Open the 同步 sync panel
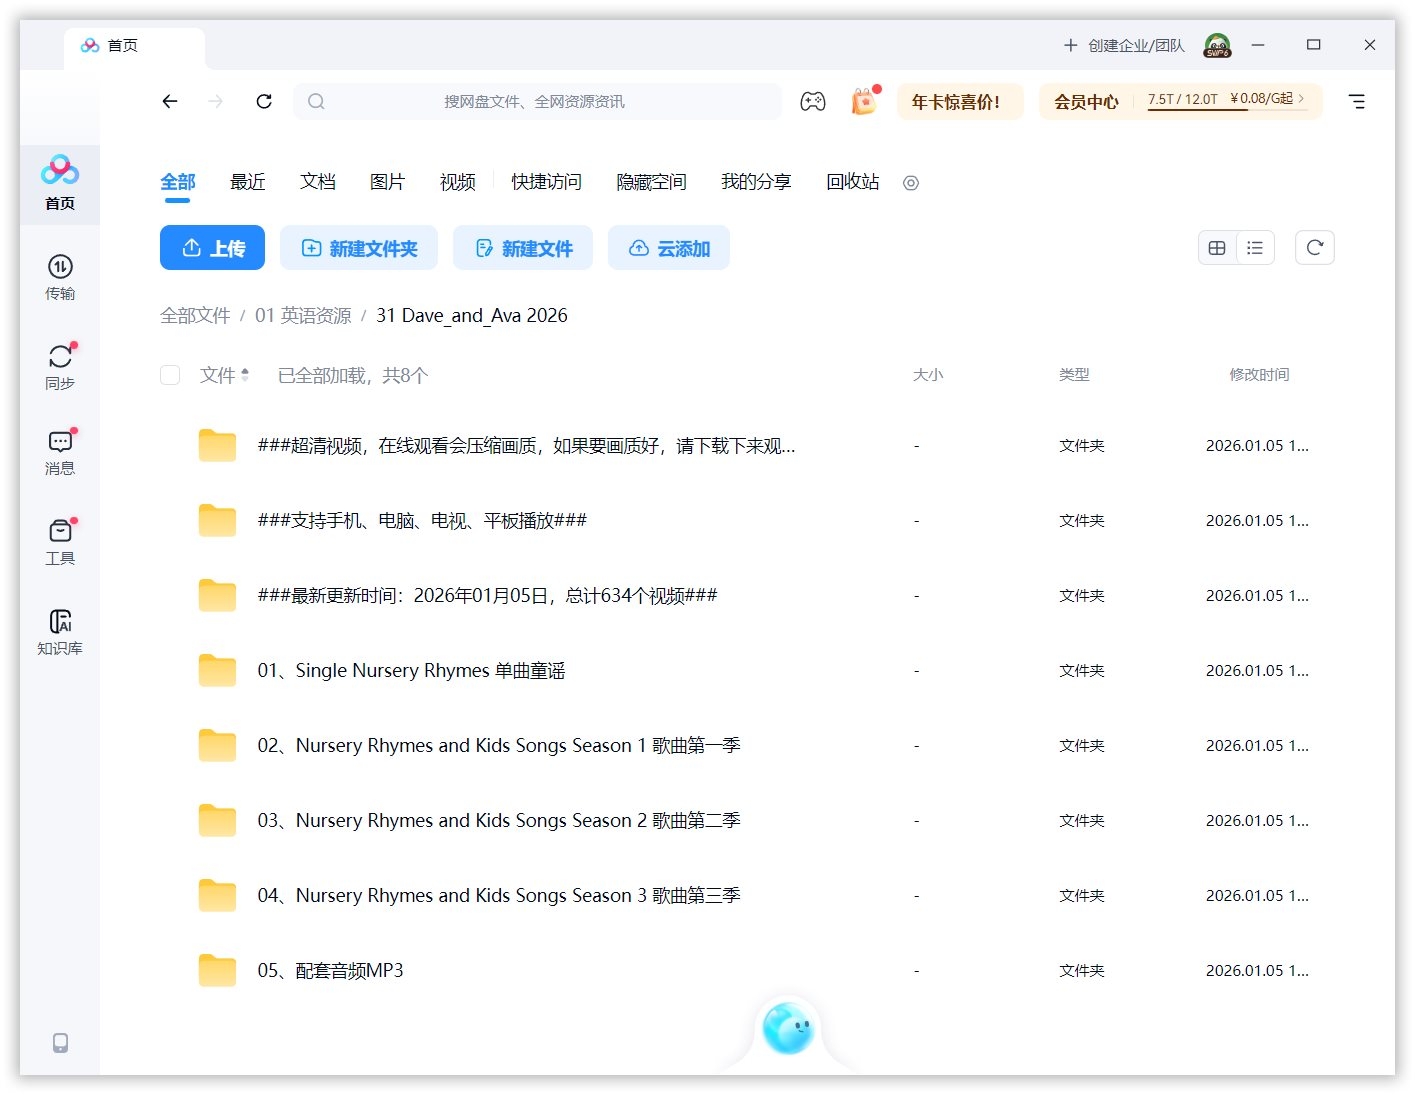The height and width of the screenshot is (1095, 1415). (x=60, y=365)
